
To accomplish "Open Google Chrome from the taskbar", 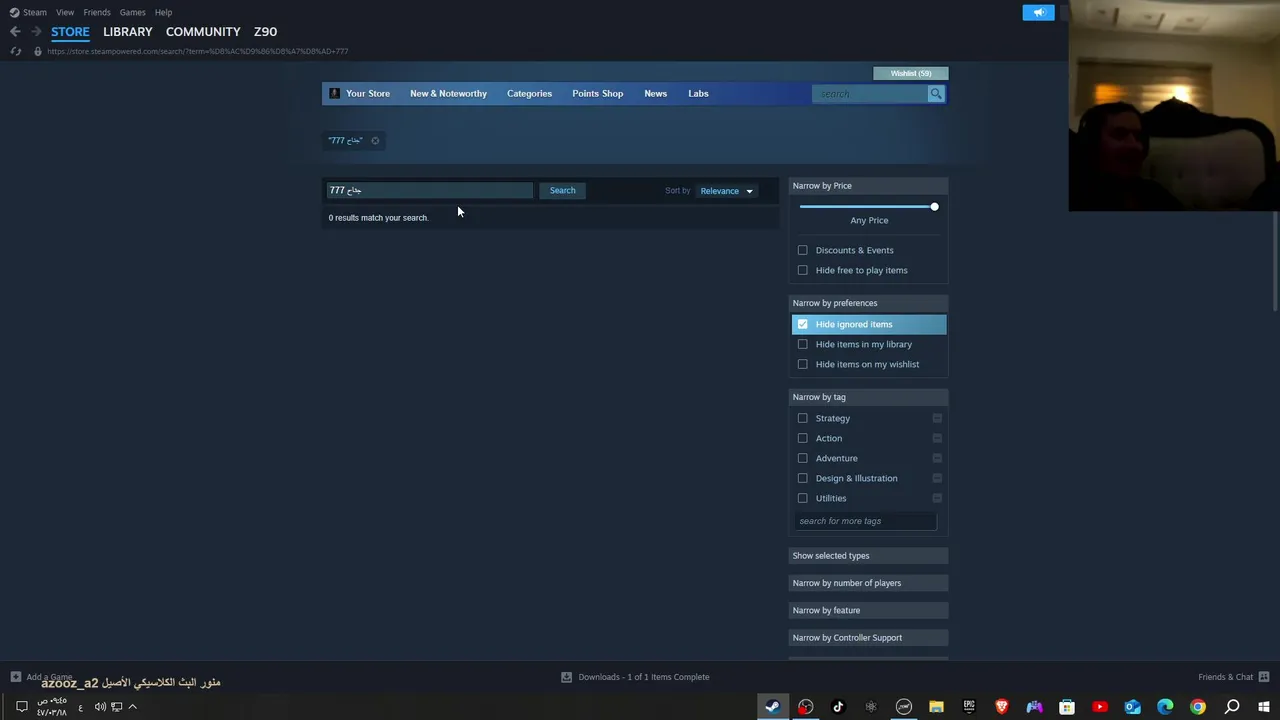I will 1198,707.
